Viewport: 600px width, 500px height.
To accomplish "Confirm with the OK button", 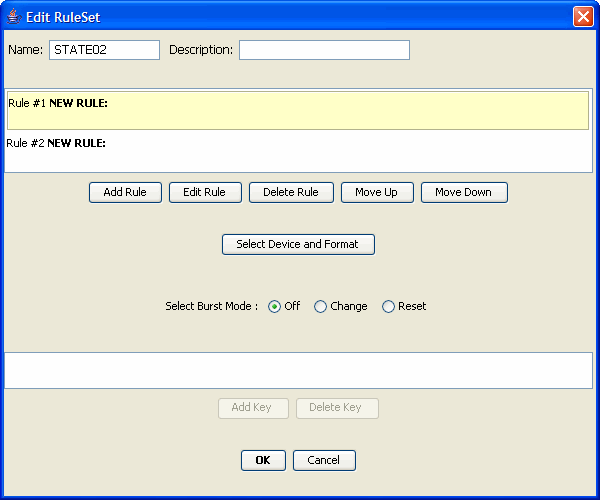I will [263, 460].
